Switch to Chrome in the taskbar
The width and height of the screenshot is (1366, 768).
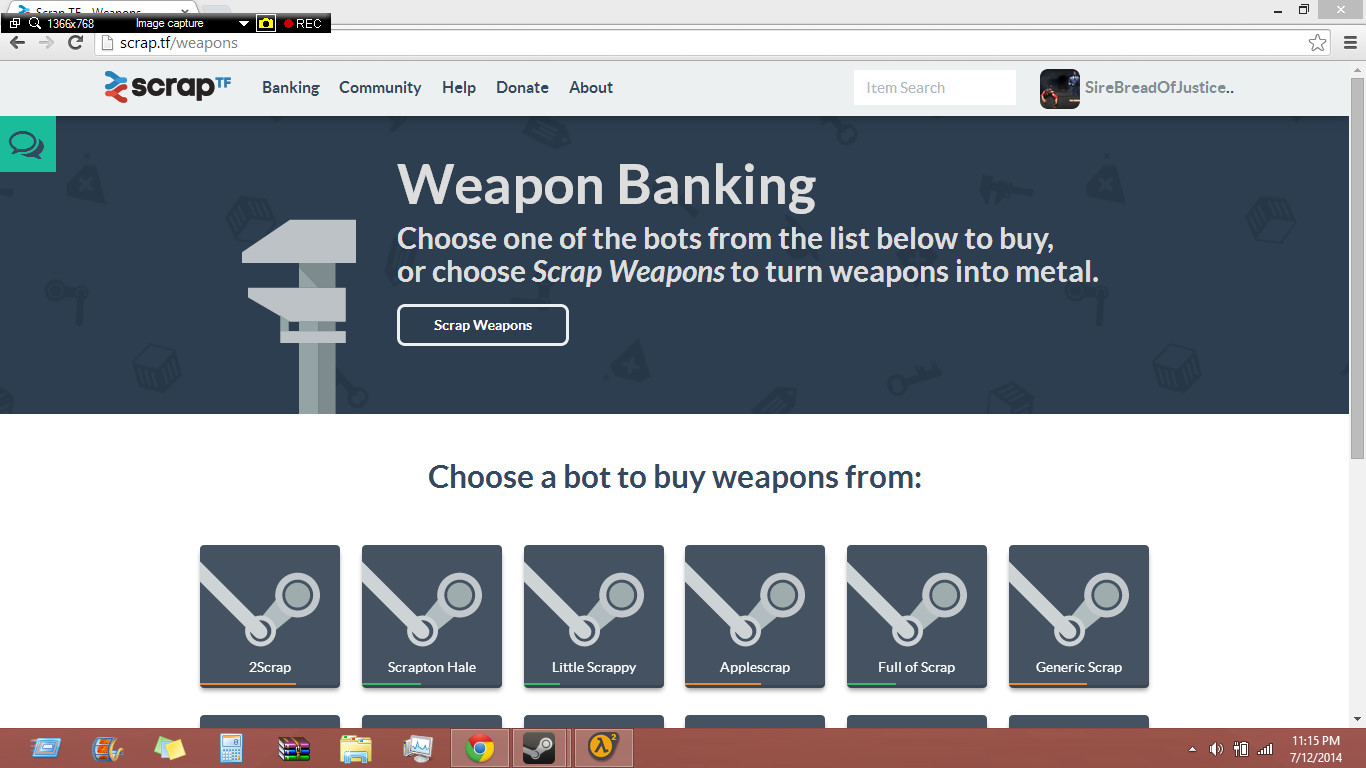point(480,748)
